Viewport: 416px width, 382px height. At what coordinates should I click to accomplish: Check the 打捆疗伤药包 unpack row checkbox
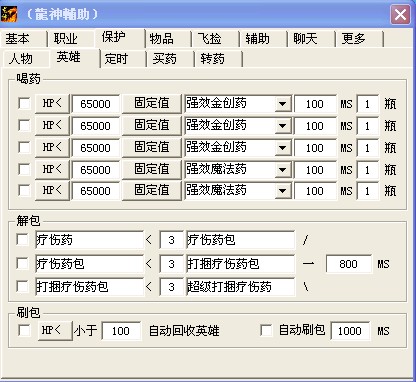(x=22, y=286)
